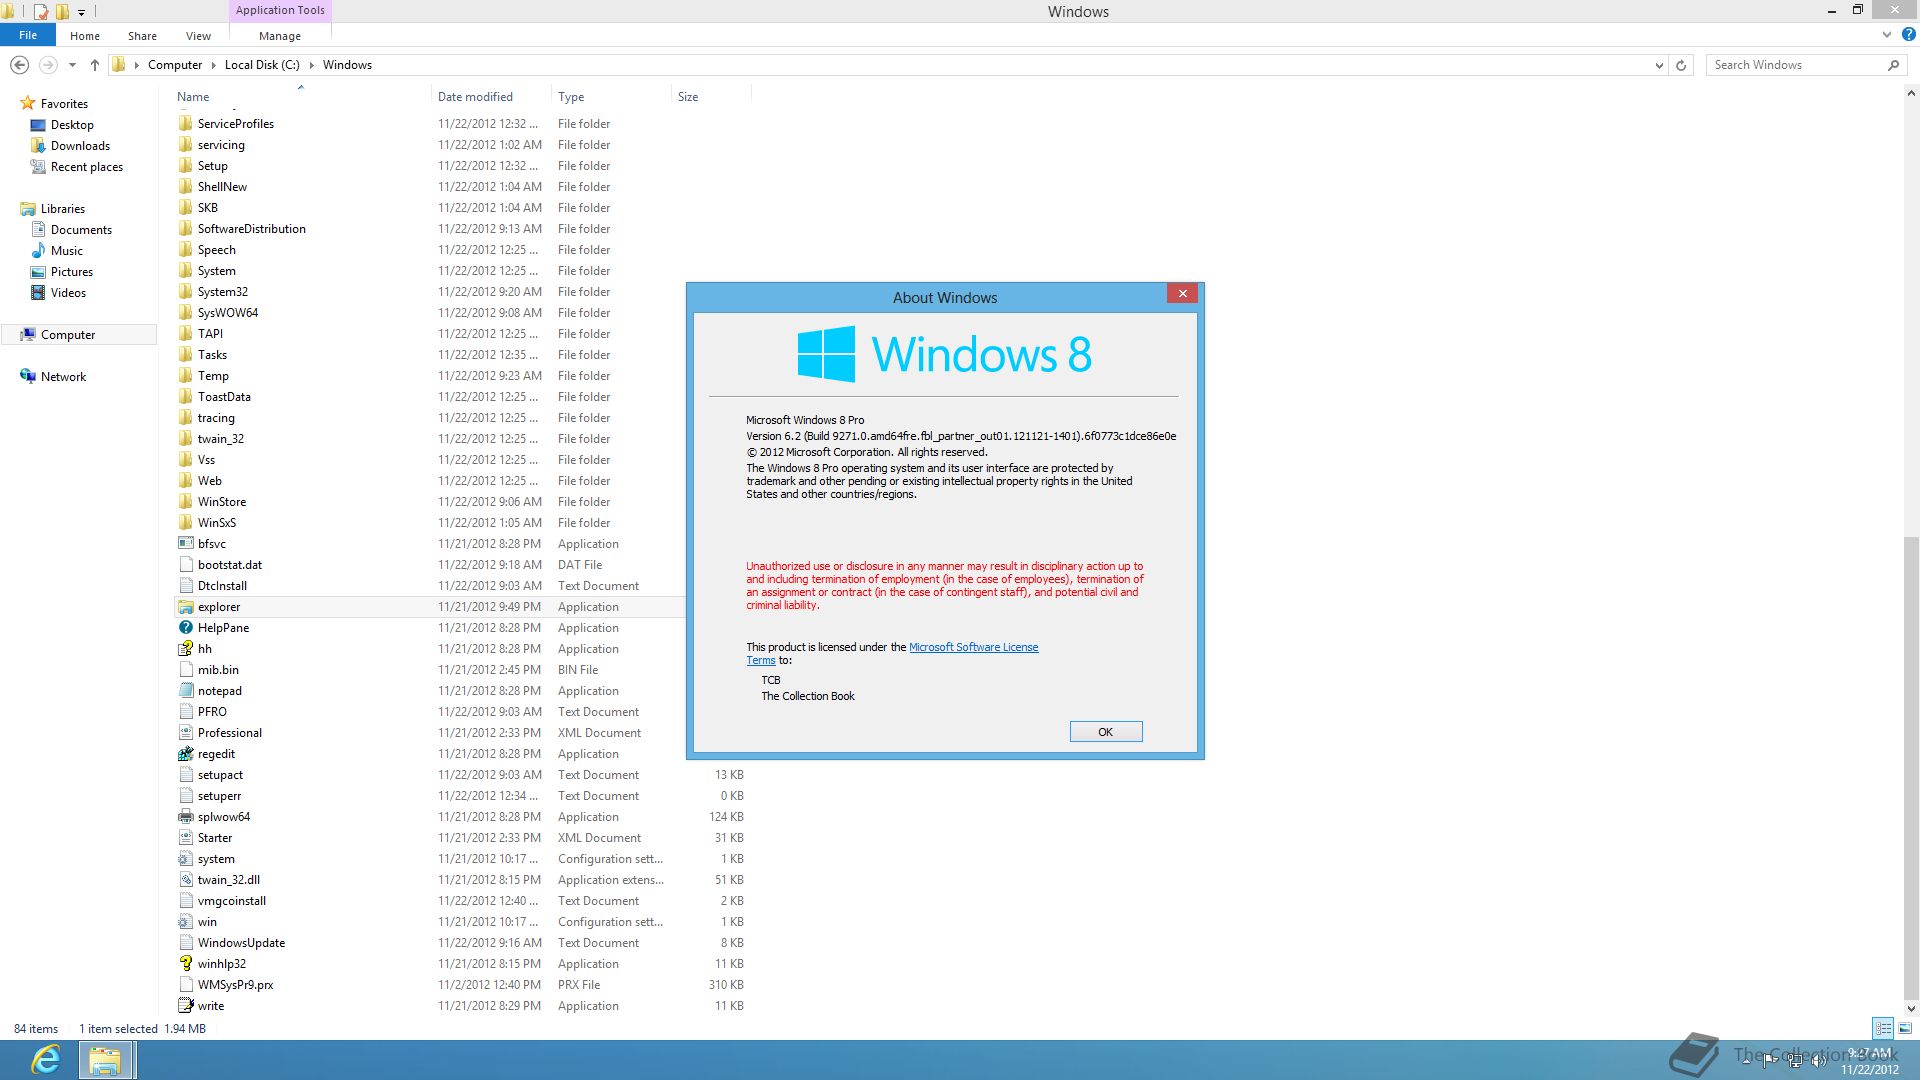Image resolution: width=1920 pixels, height=1080 pixels.
Task: Select the explorer application icon
Action: (x=186, y=607)
